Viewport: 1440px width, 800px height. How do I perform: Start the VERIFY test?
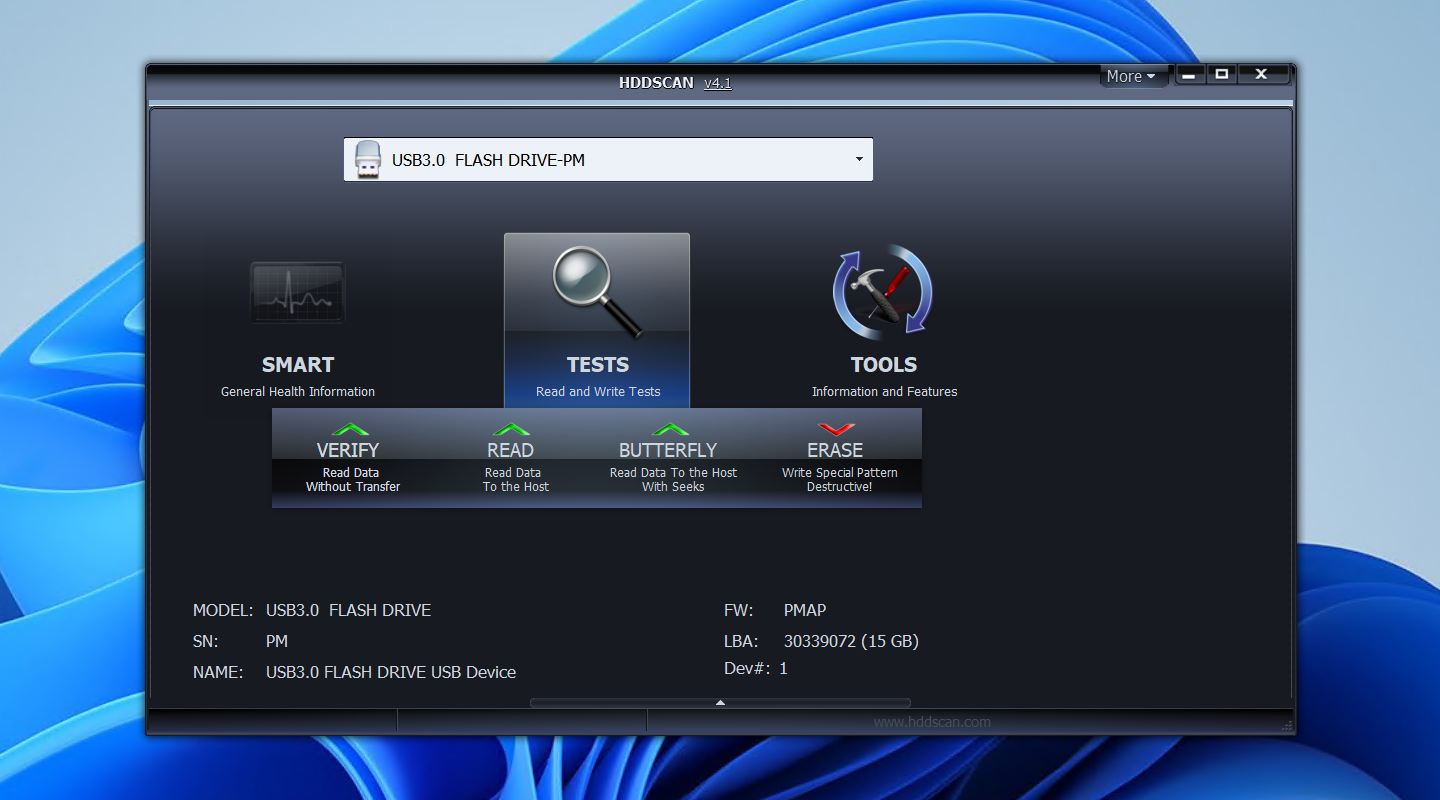click(x=349, y=450)
